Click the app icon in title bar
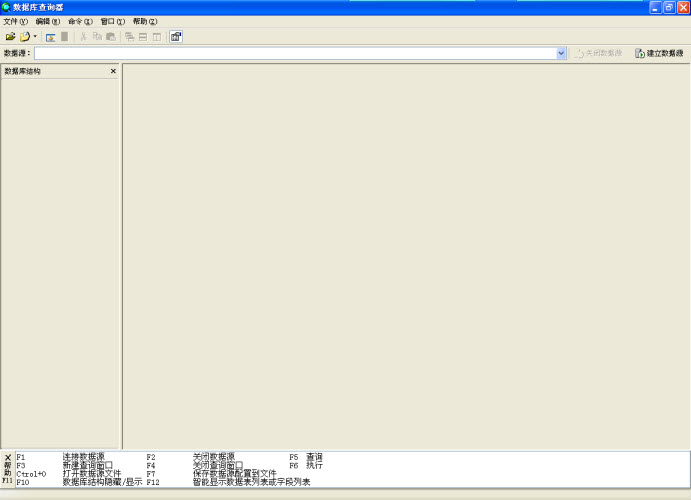This screenshot has height=500, width=691. (7, 7)
